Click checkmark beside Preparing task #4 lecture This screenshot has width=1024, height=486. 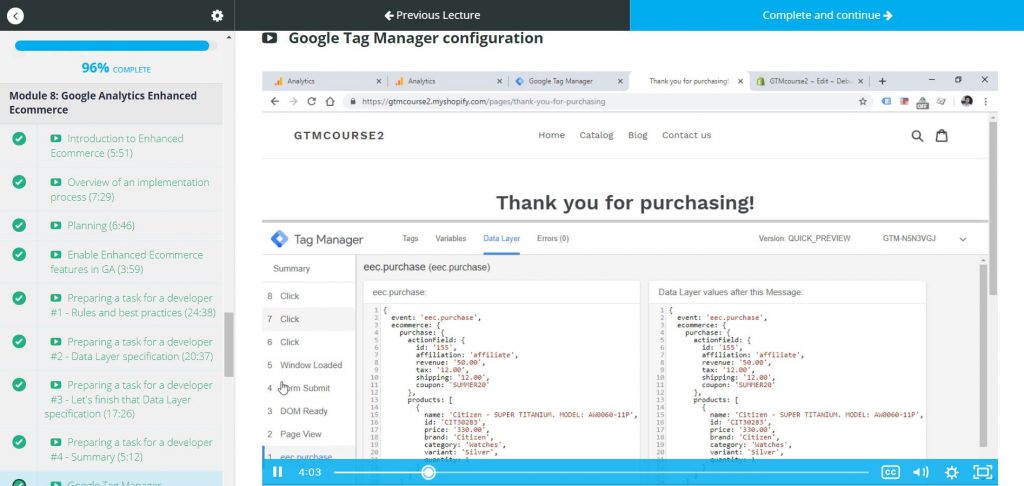(x=20, y=442)
